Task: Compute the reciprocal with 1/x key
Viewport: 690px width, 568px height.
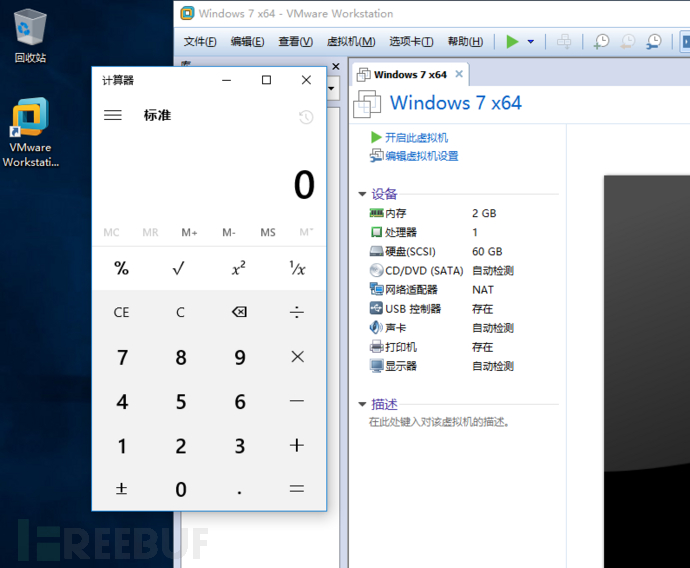Action: tap(297, 268)
